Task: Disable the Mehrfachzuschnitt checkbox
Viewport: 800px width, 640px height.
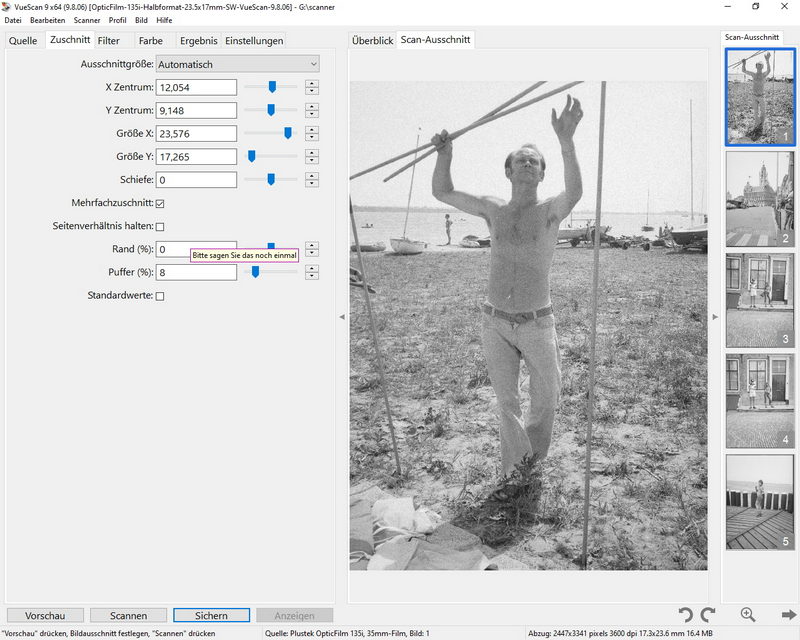Action: (160, 203)
